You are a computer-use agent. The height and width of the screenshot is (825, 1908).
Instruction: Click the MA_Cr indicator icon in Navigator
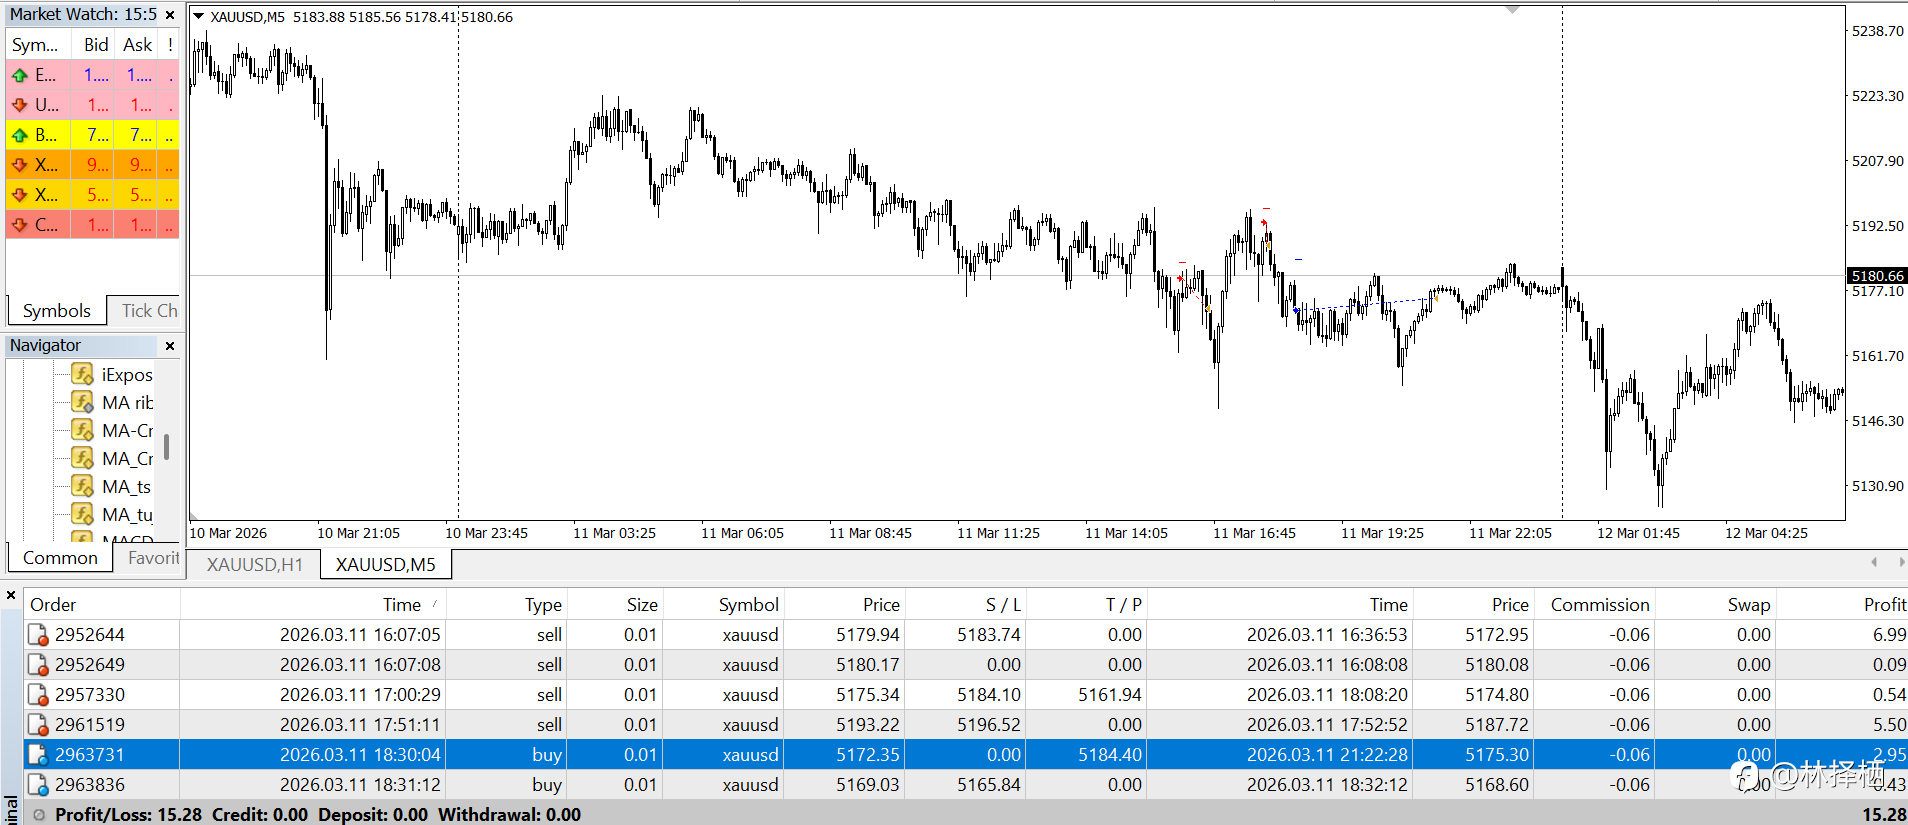coord(83,459)
